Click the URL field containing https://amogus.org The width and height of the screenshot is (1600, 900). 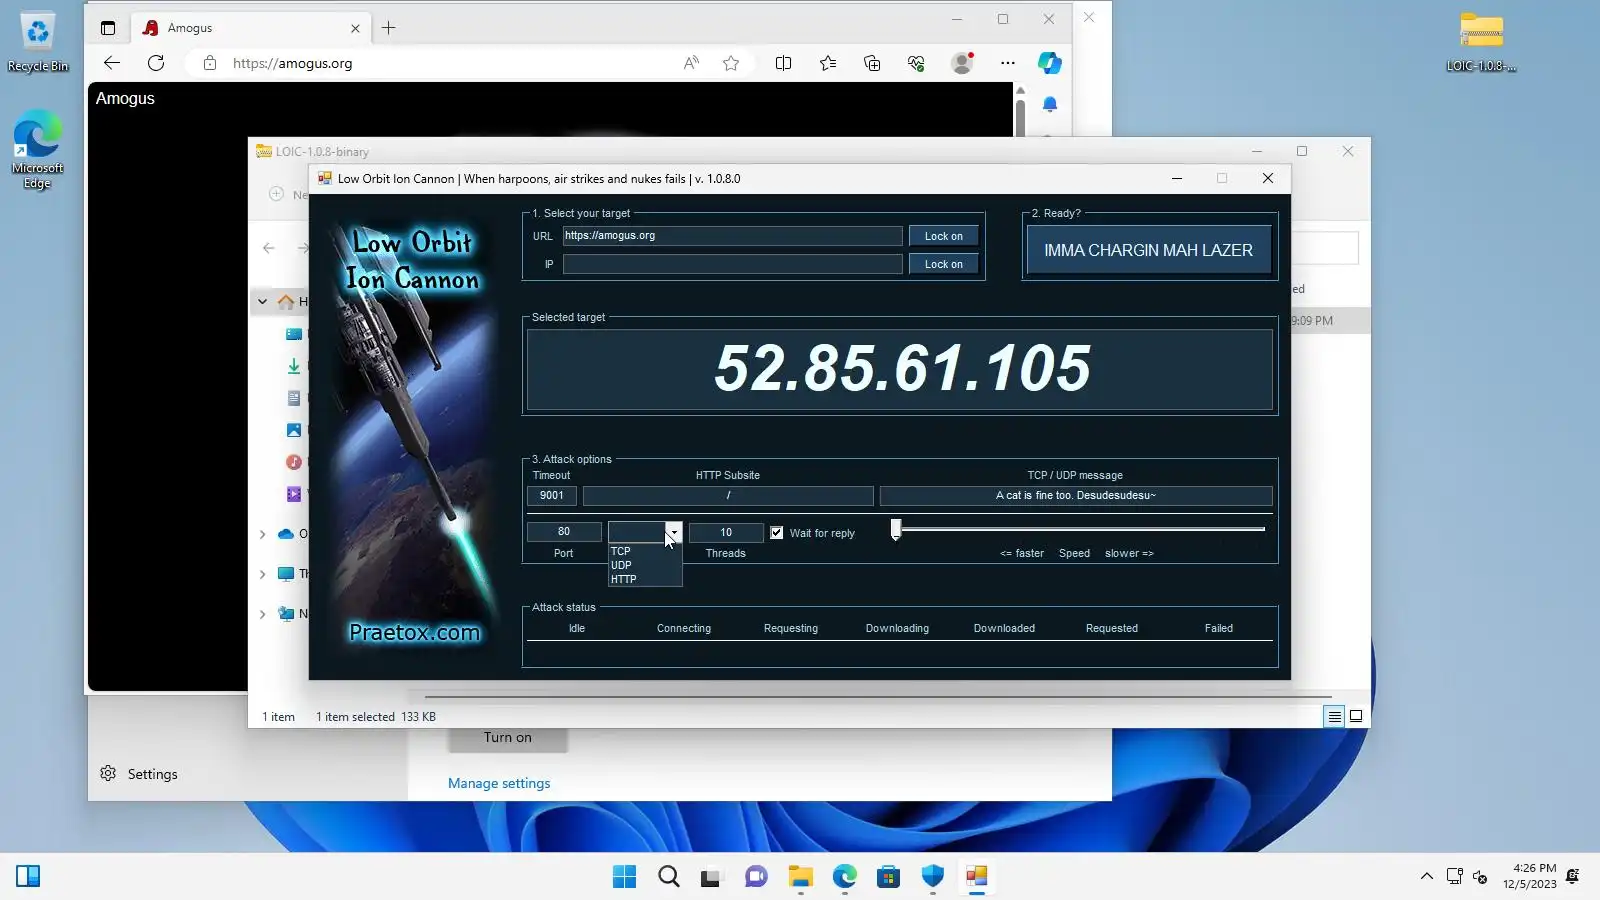click(x=732, y=236)
